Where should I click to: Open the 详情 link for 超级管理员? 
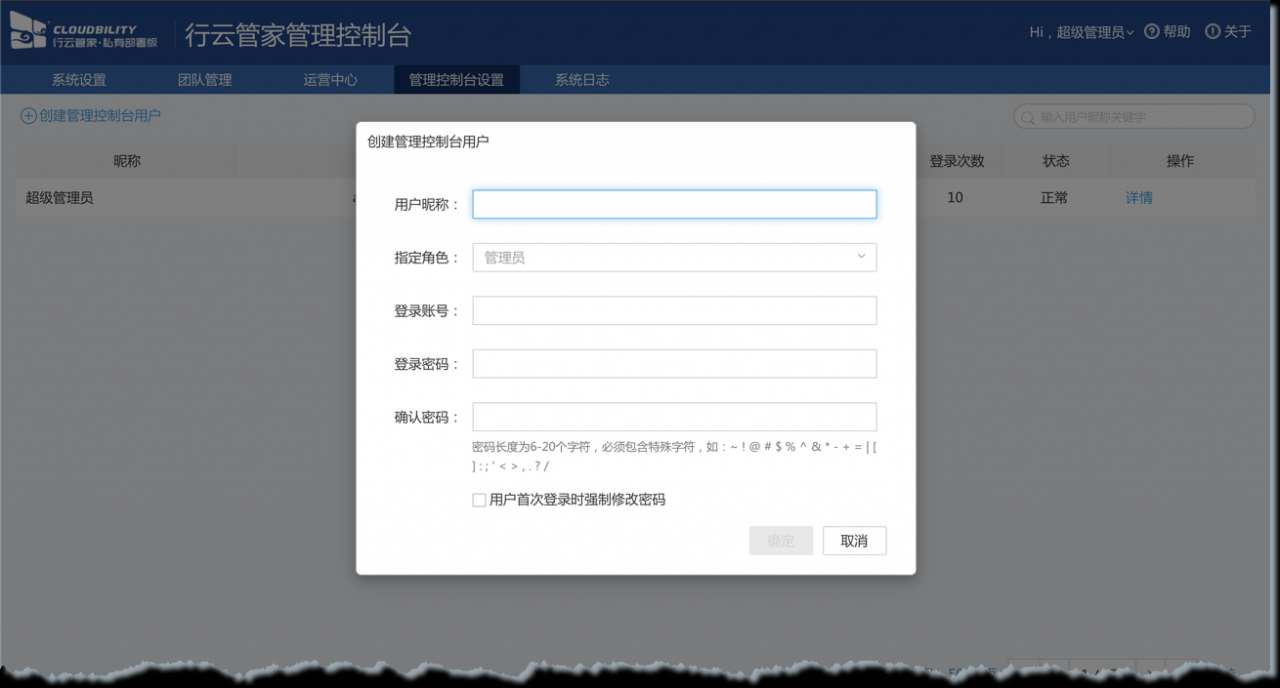click(1139, 198)
